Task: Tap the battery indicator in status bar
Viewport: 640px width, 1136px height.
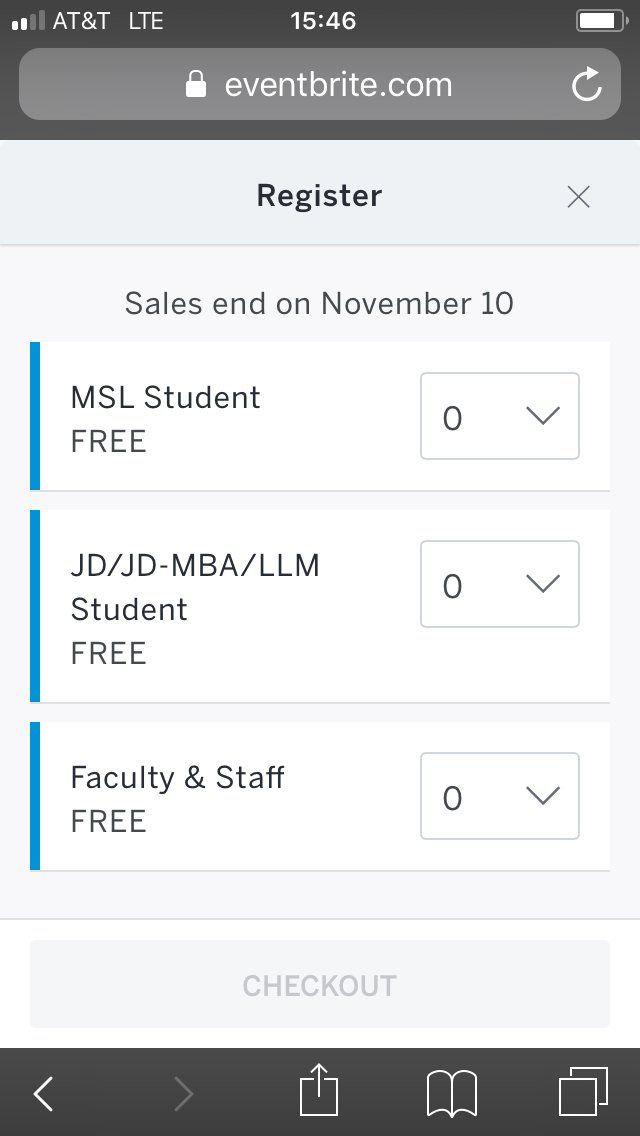Action: pyautogui.click(x=599, y=20)
